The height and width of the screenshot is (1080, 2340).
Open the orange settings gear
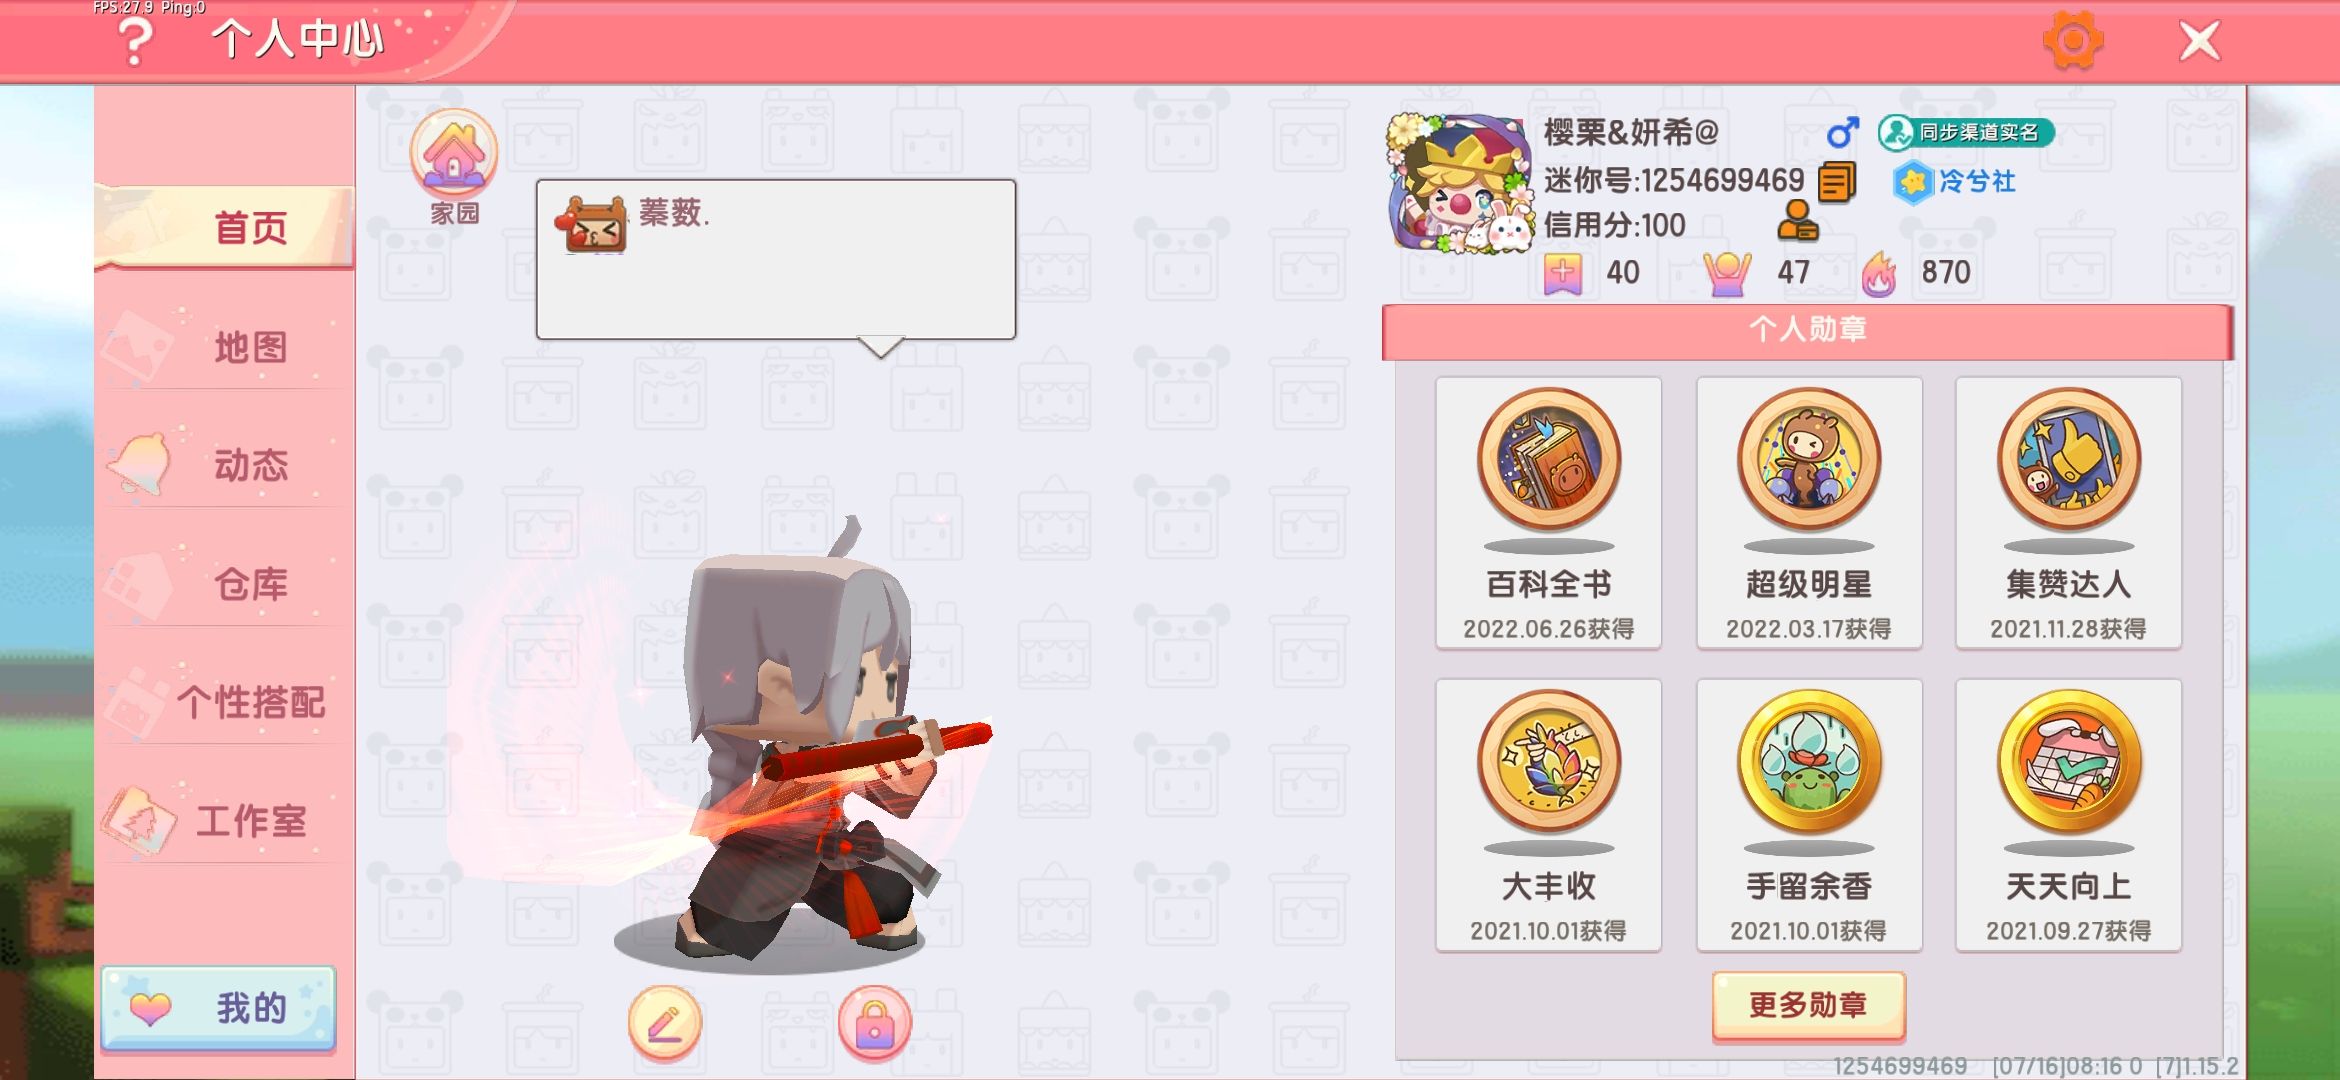coord(2072,42)
